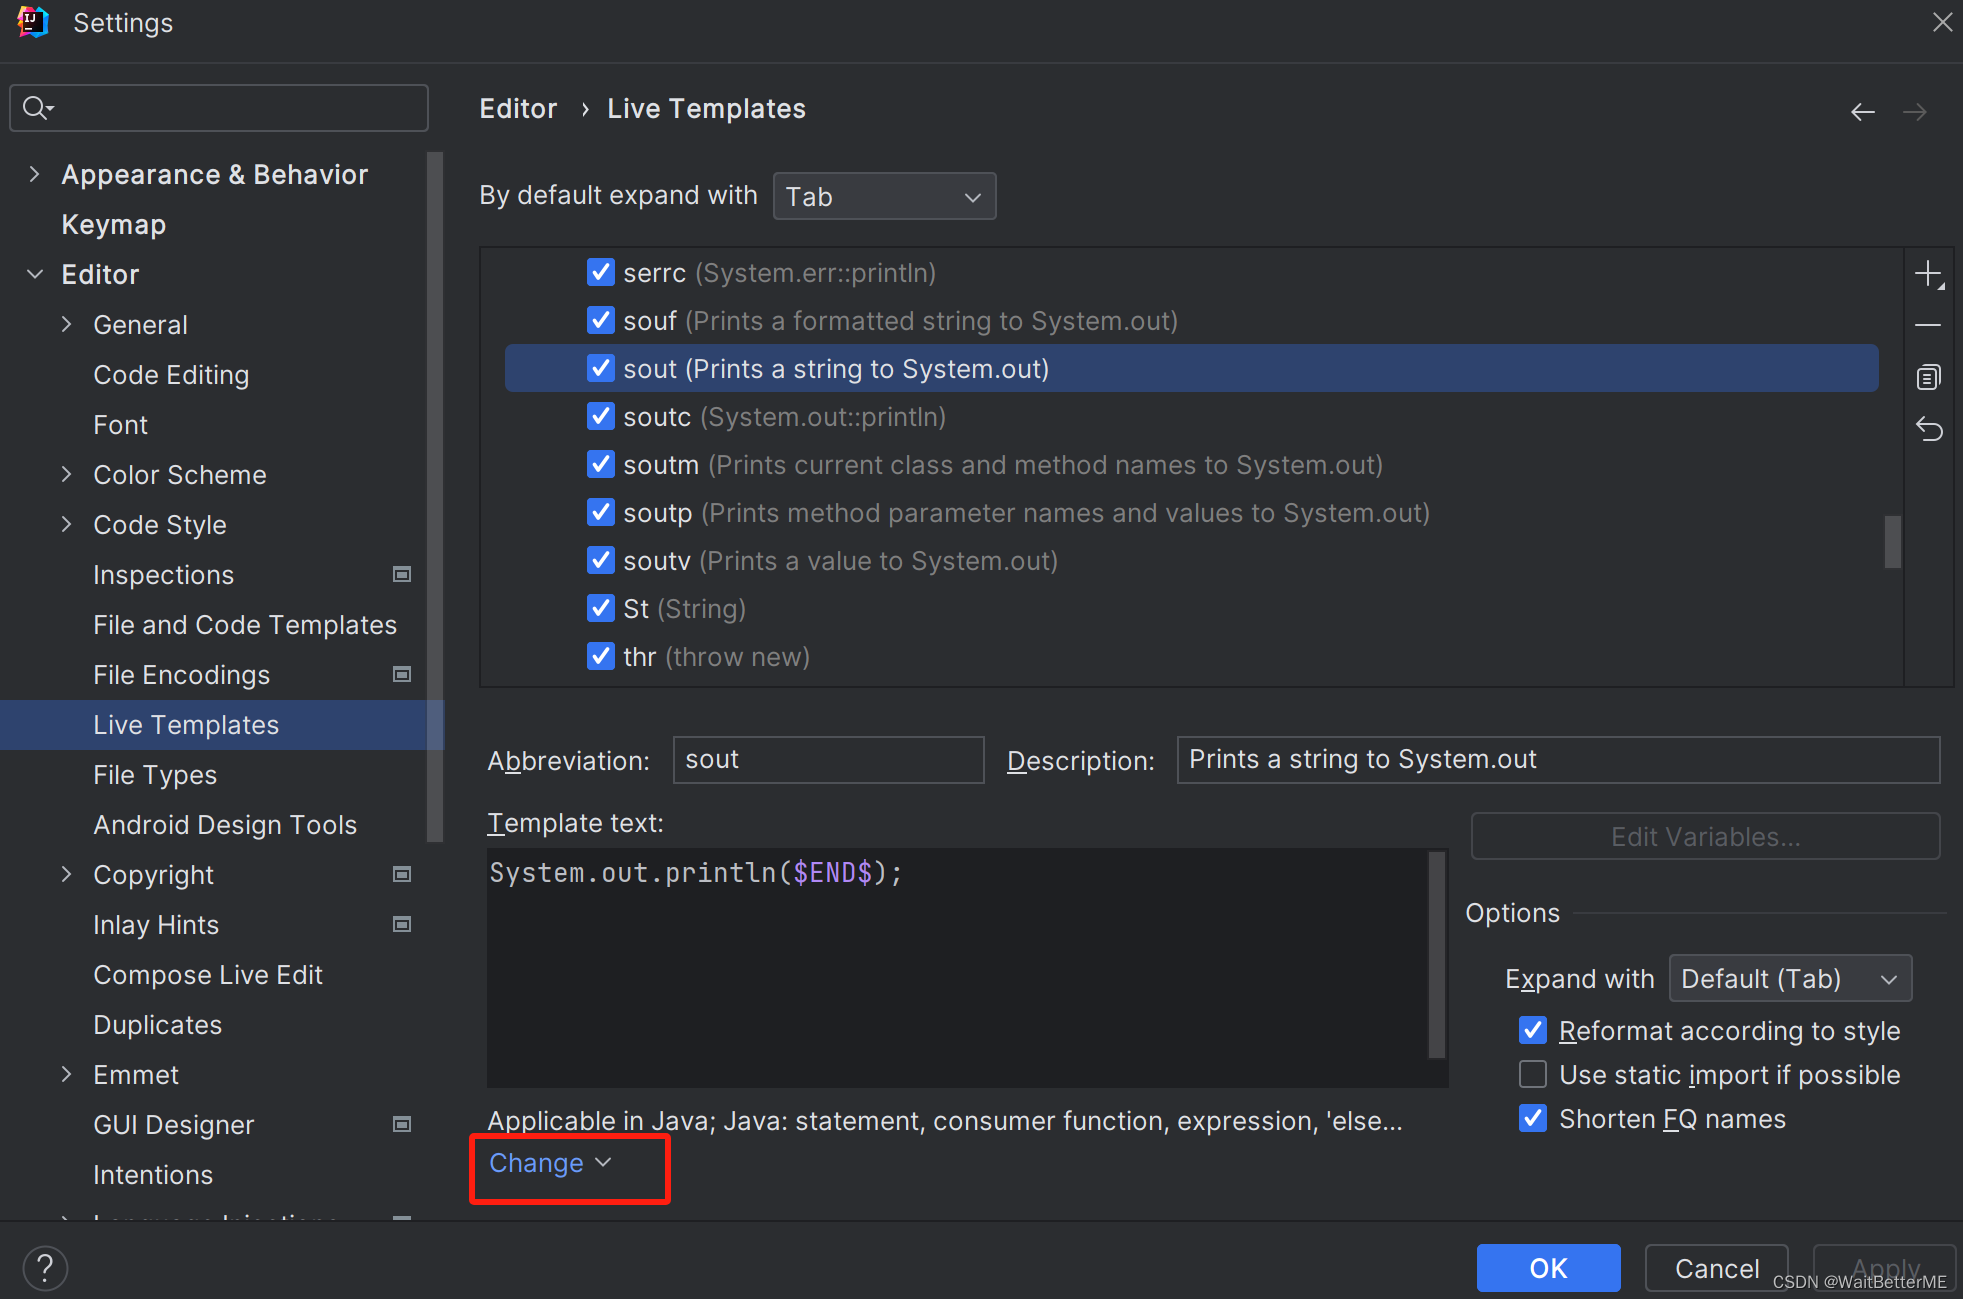Expand the Code Style subsection
Screen dimensions: 1963x1299
67,524
